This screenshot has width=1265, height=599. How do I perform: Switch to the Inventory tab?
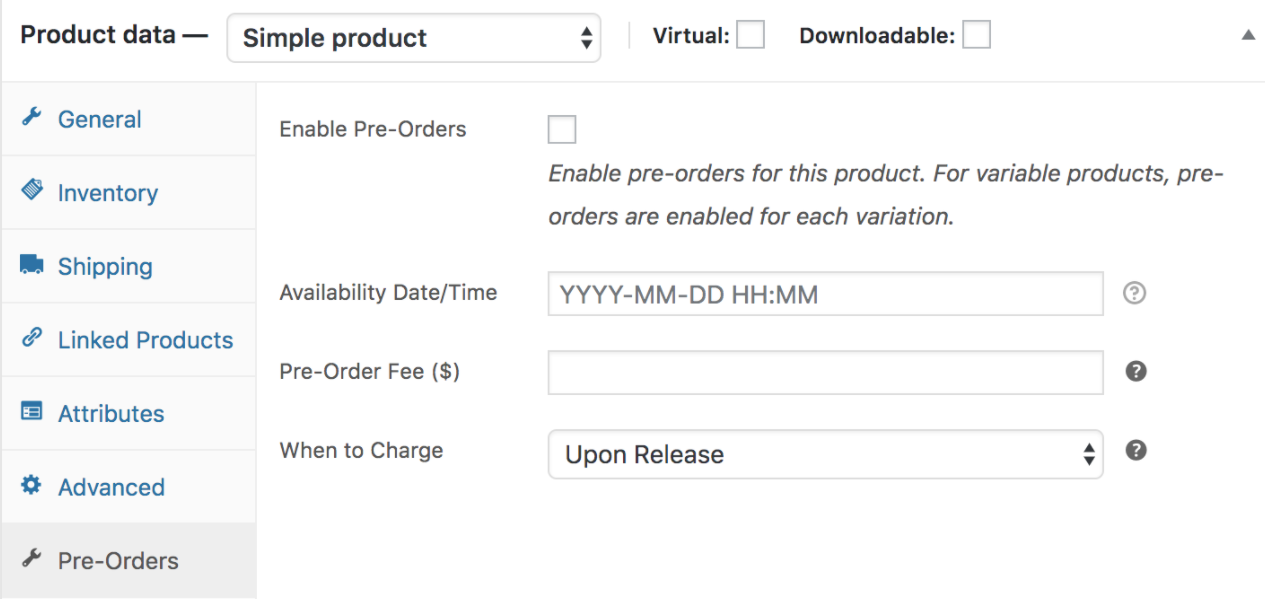[x=107, y=193]
